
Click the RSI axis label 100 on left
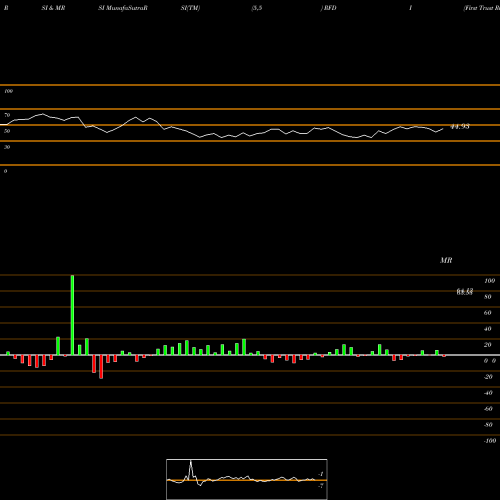pyautogui.click(x=8, y=91)
